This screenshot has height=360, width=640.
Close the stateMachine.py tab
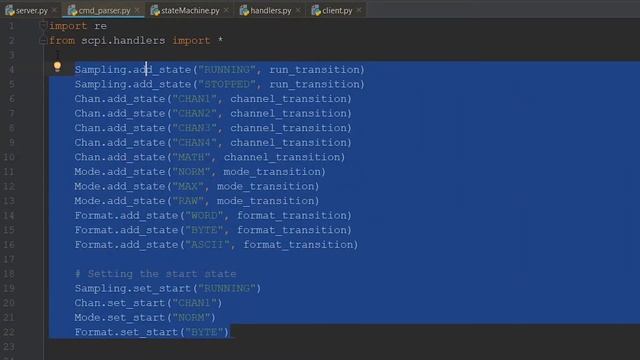(x=227, y=10)
